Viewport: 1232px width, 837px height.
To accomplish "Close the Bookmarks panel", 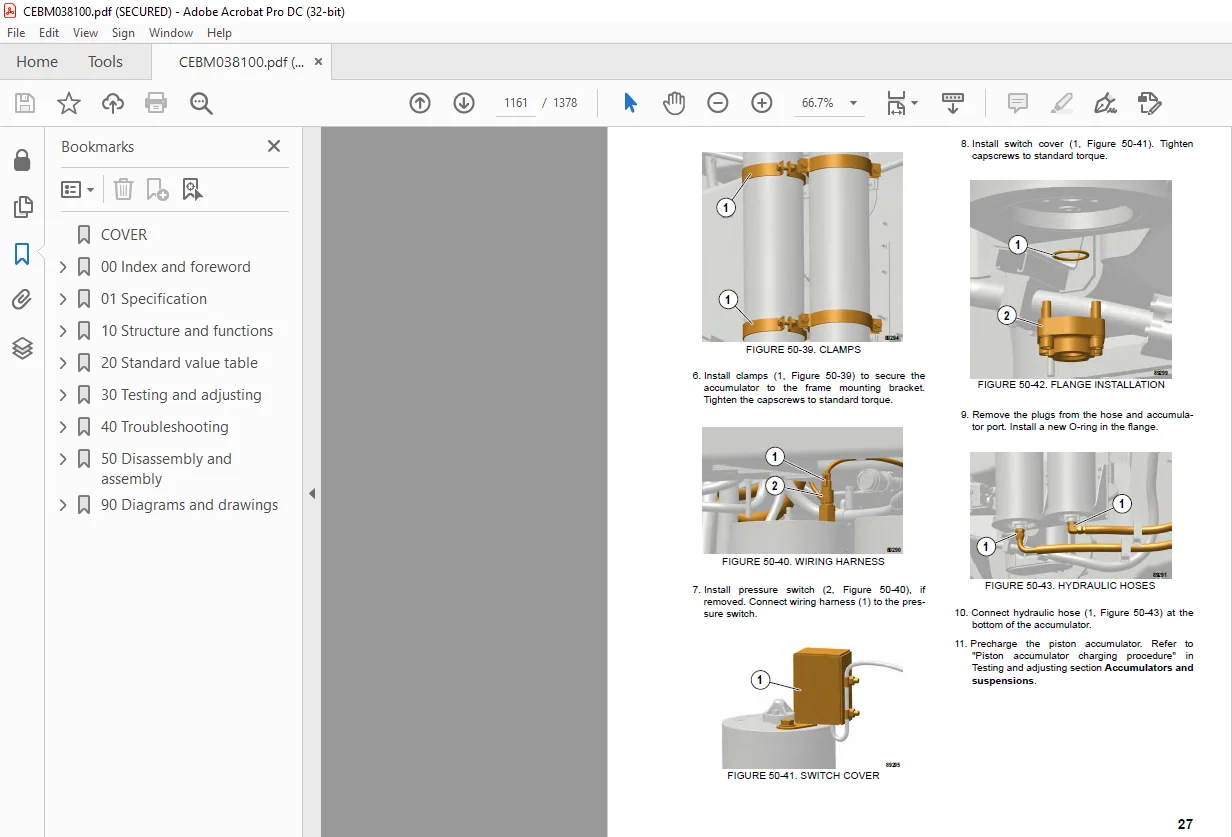I will pos(274,146).
